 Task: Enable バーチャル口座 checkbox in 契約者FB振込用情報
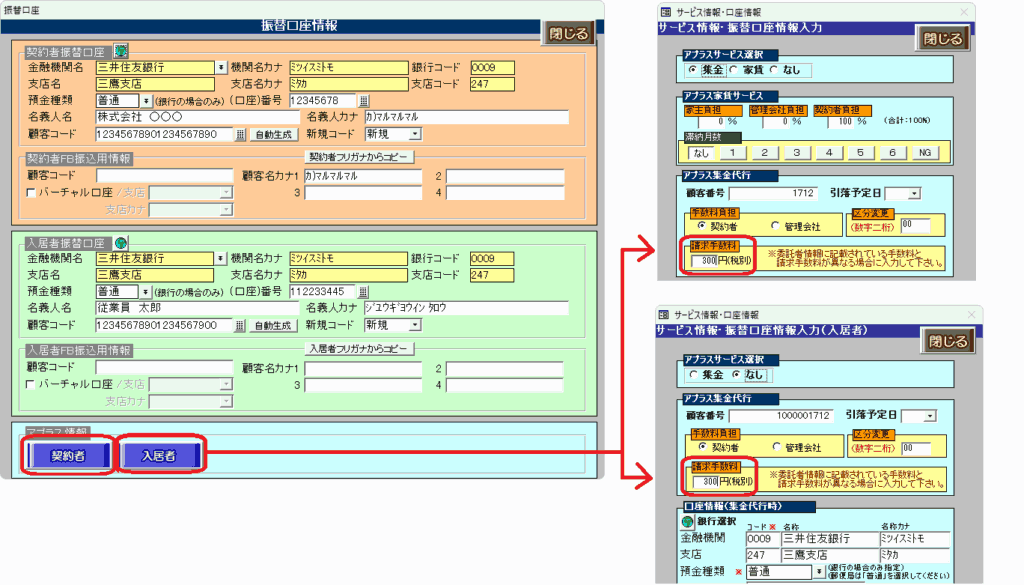click(x=30, y=192)
